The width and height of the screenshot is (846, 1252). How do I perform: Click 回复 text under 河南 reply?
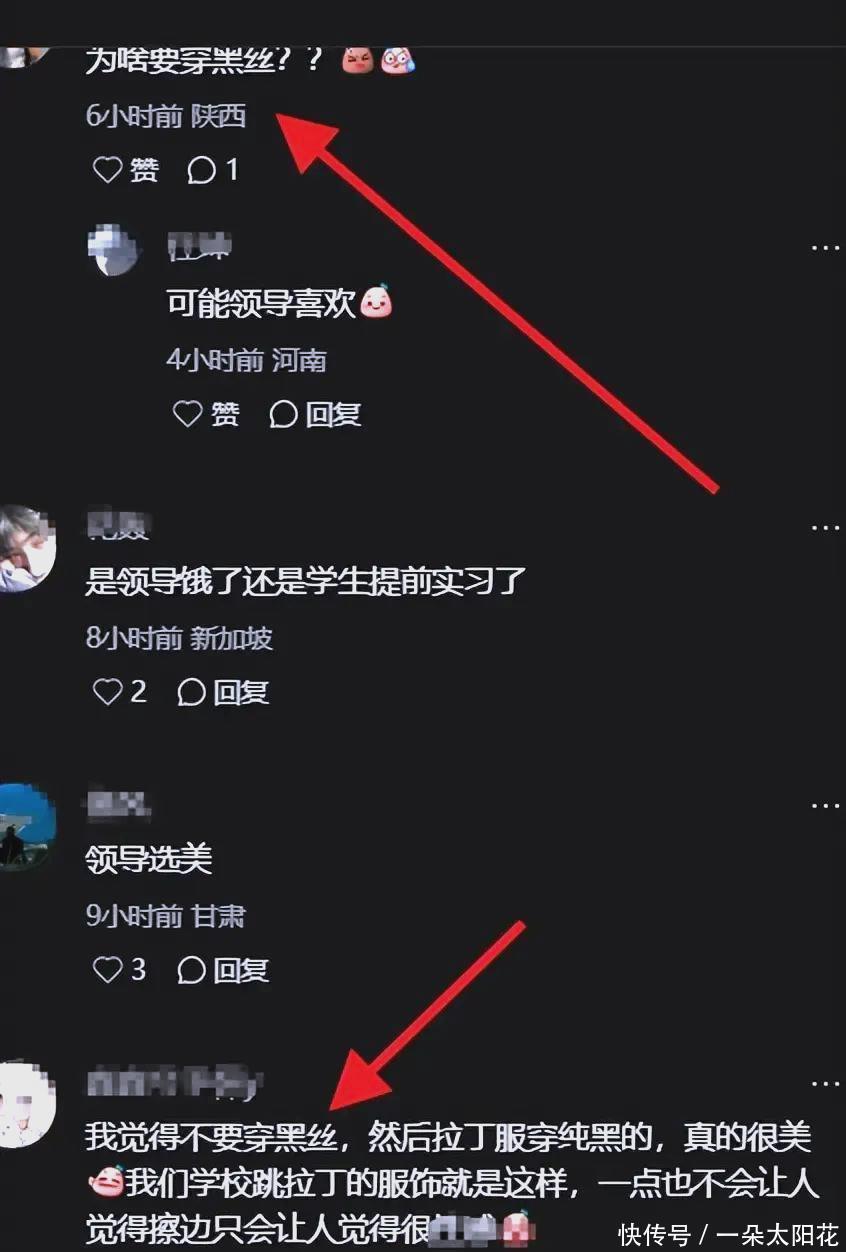click(333, 414)
